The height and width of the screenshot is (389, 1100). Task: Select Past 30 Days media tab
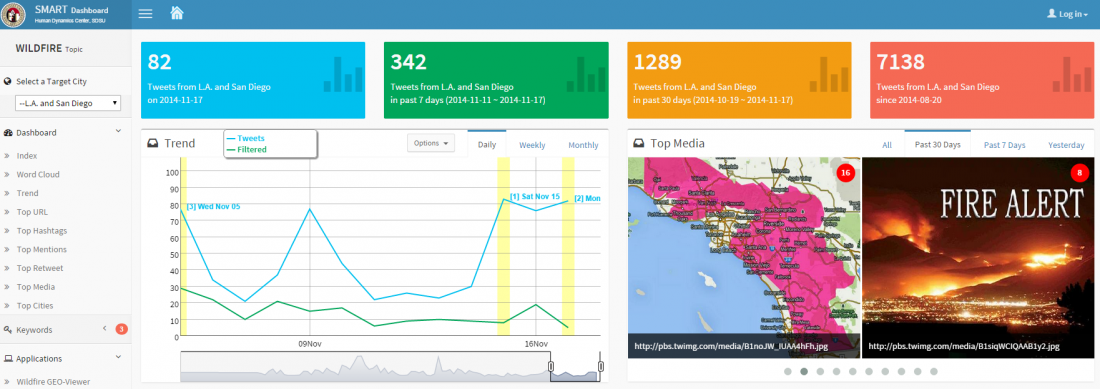[937, 145]
